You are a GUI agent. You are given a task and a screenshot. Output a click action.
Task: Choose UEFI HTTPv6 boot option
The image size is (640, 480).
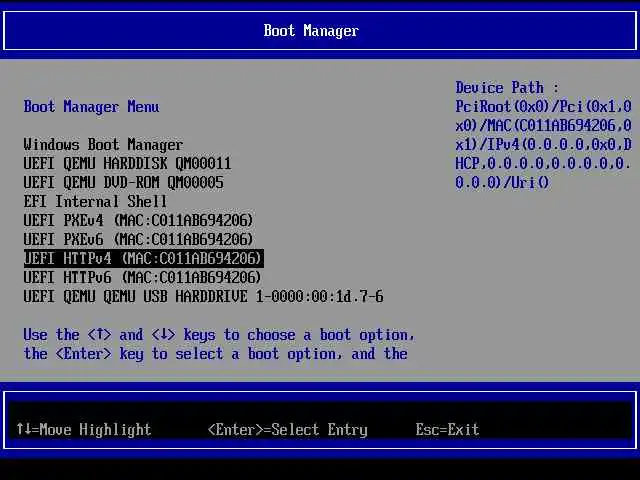[x=142, y=278]
